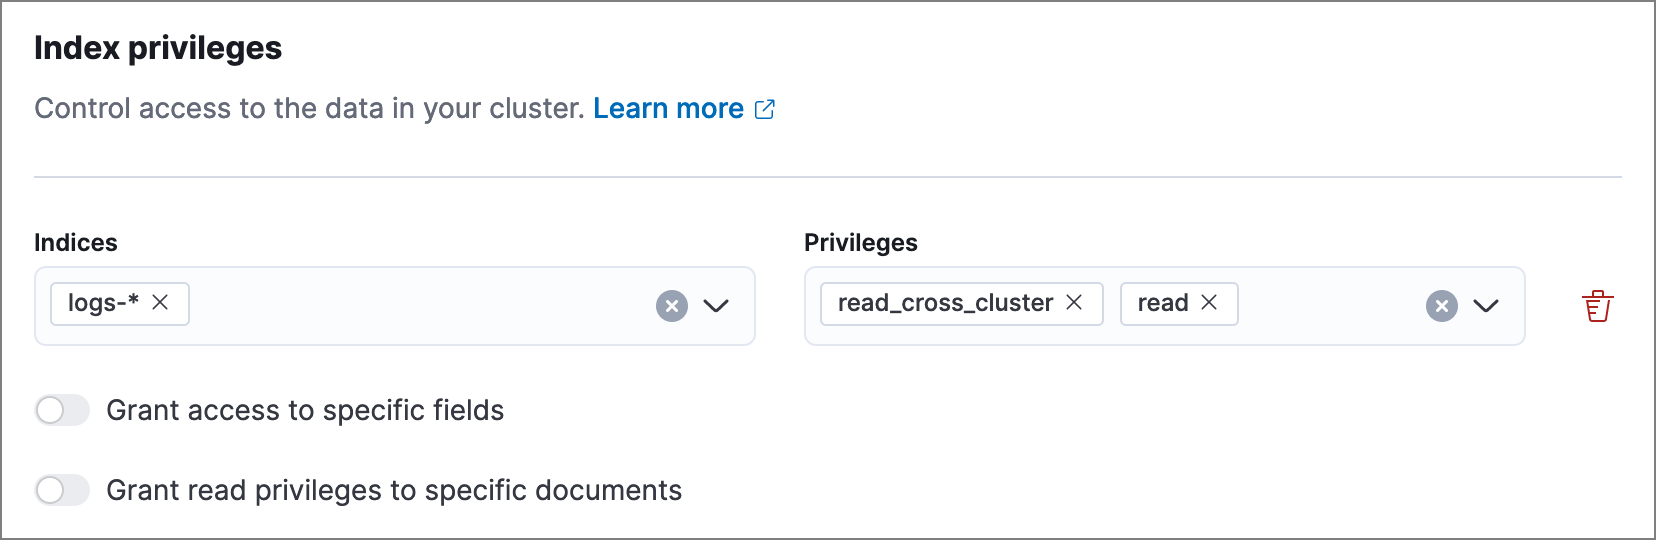Delete this index privilege row via trash icon
Screen dimensions: 1656x540
pyautogui.click(x=1597, y=306)
